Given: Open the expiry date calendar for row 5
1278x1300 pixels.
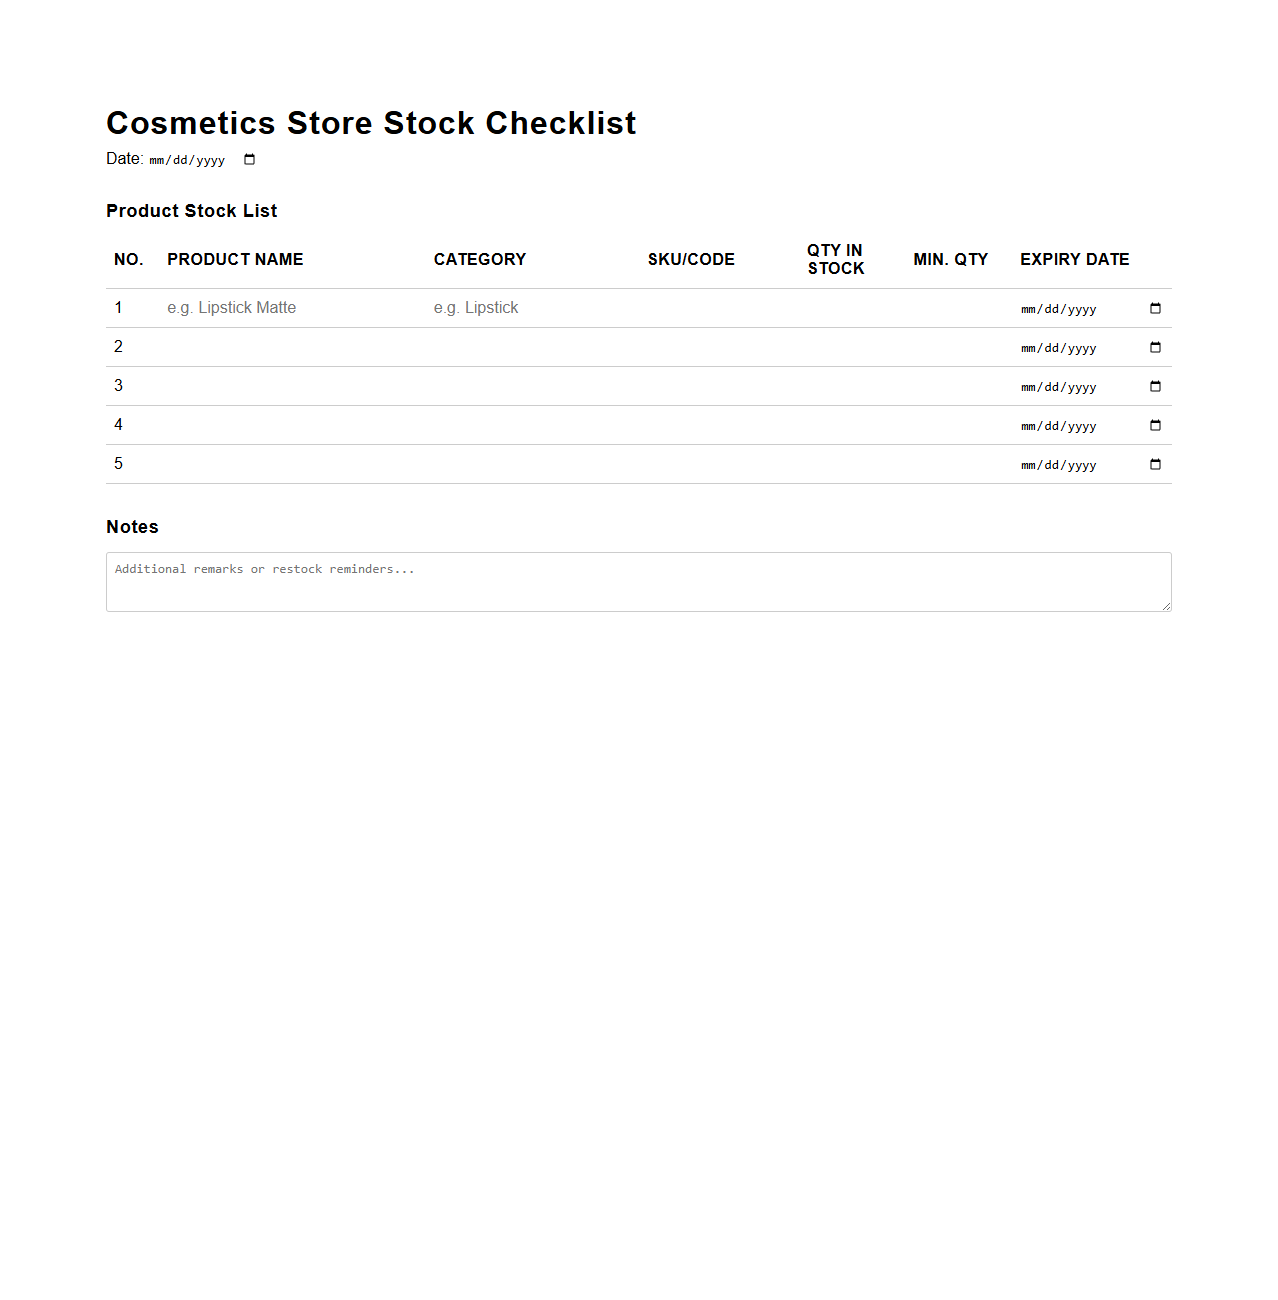Looking at the screenshot, I should tap(1155, 464).
